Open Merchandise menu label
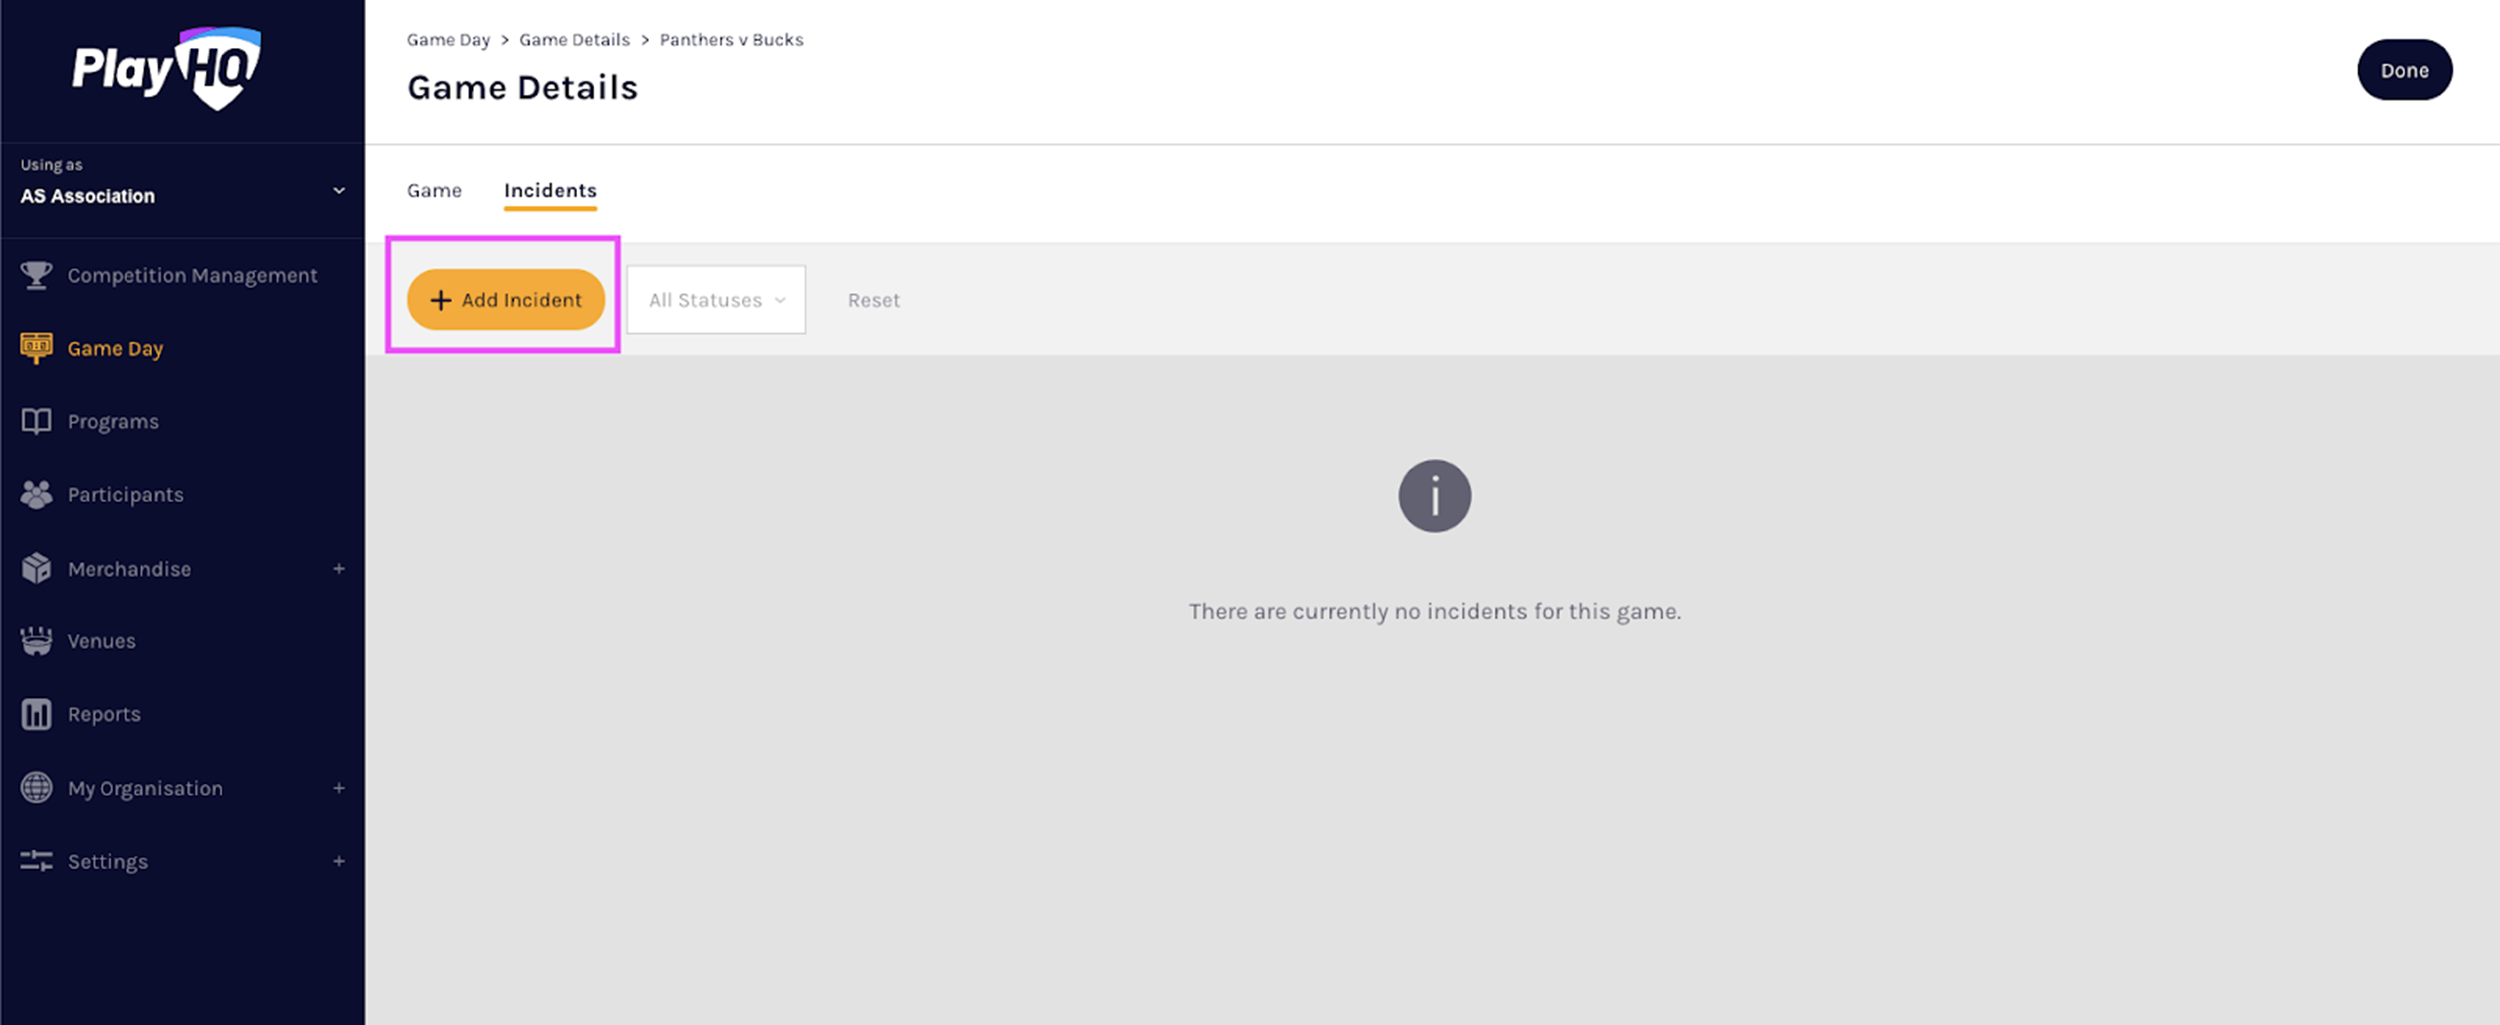 tap(129, 569)
